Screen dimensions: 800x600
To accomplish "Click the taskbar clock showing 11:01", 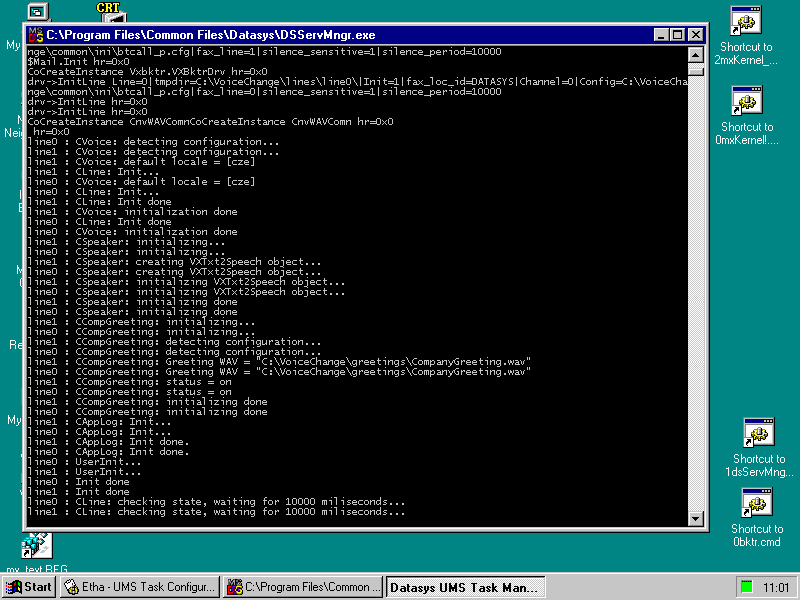I will [x=776, y=587].
